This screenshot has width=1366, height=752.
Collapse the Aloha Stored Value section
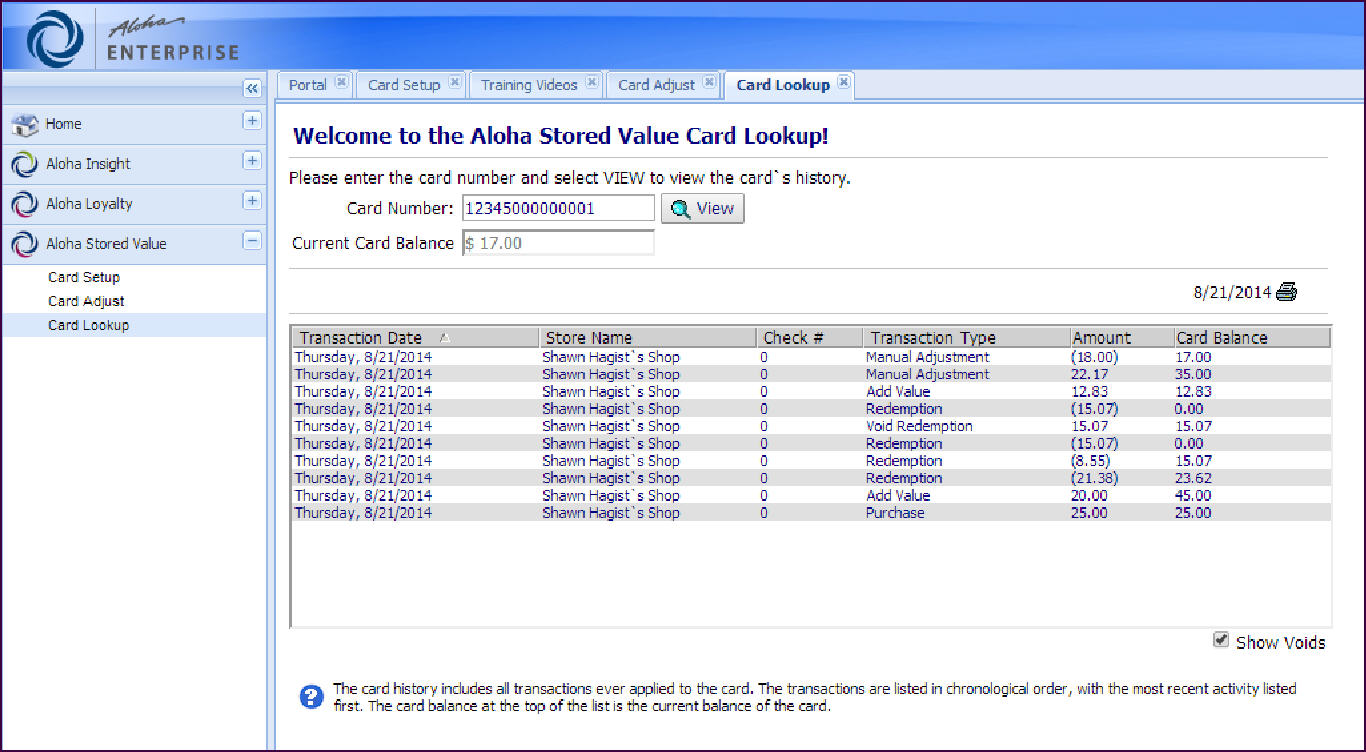point(252,240)
